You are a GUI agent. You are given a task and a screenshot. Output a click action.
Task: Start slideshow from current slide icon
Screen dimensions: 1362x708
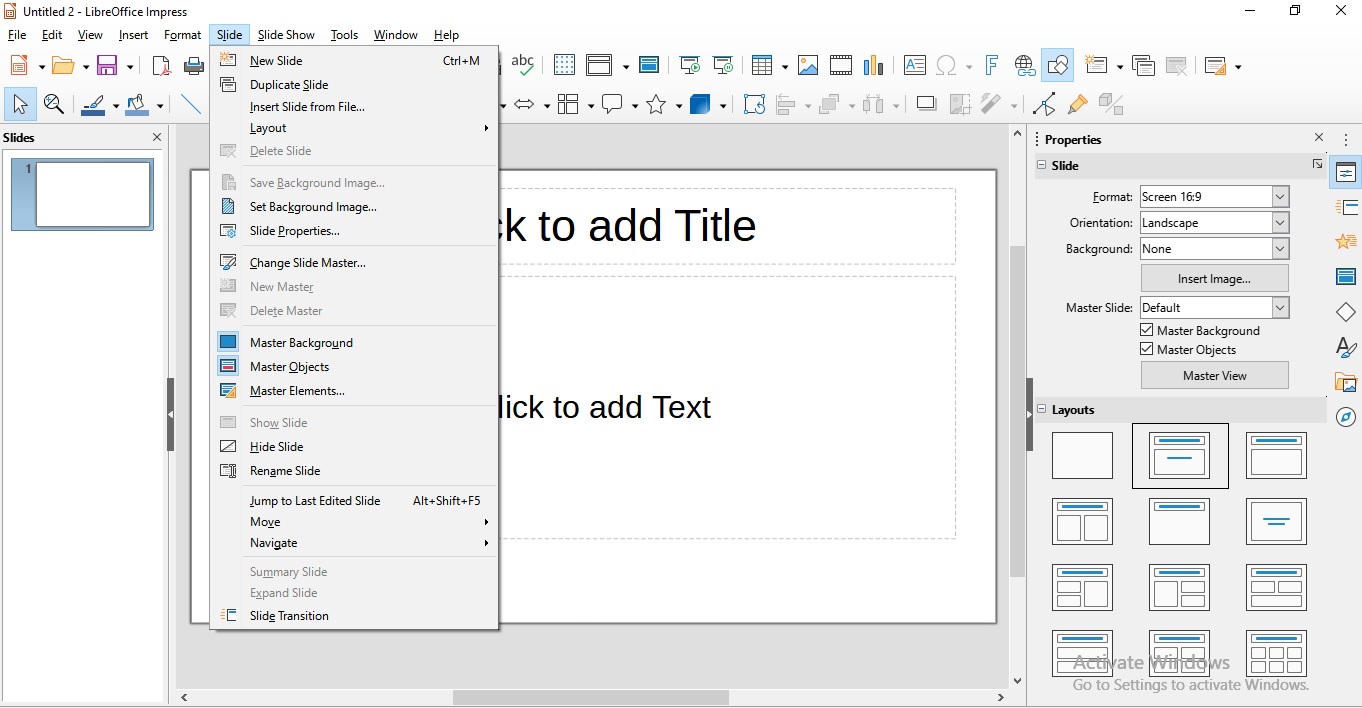[723, 65]
